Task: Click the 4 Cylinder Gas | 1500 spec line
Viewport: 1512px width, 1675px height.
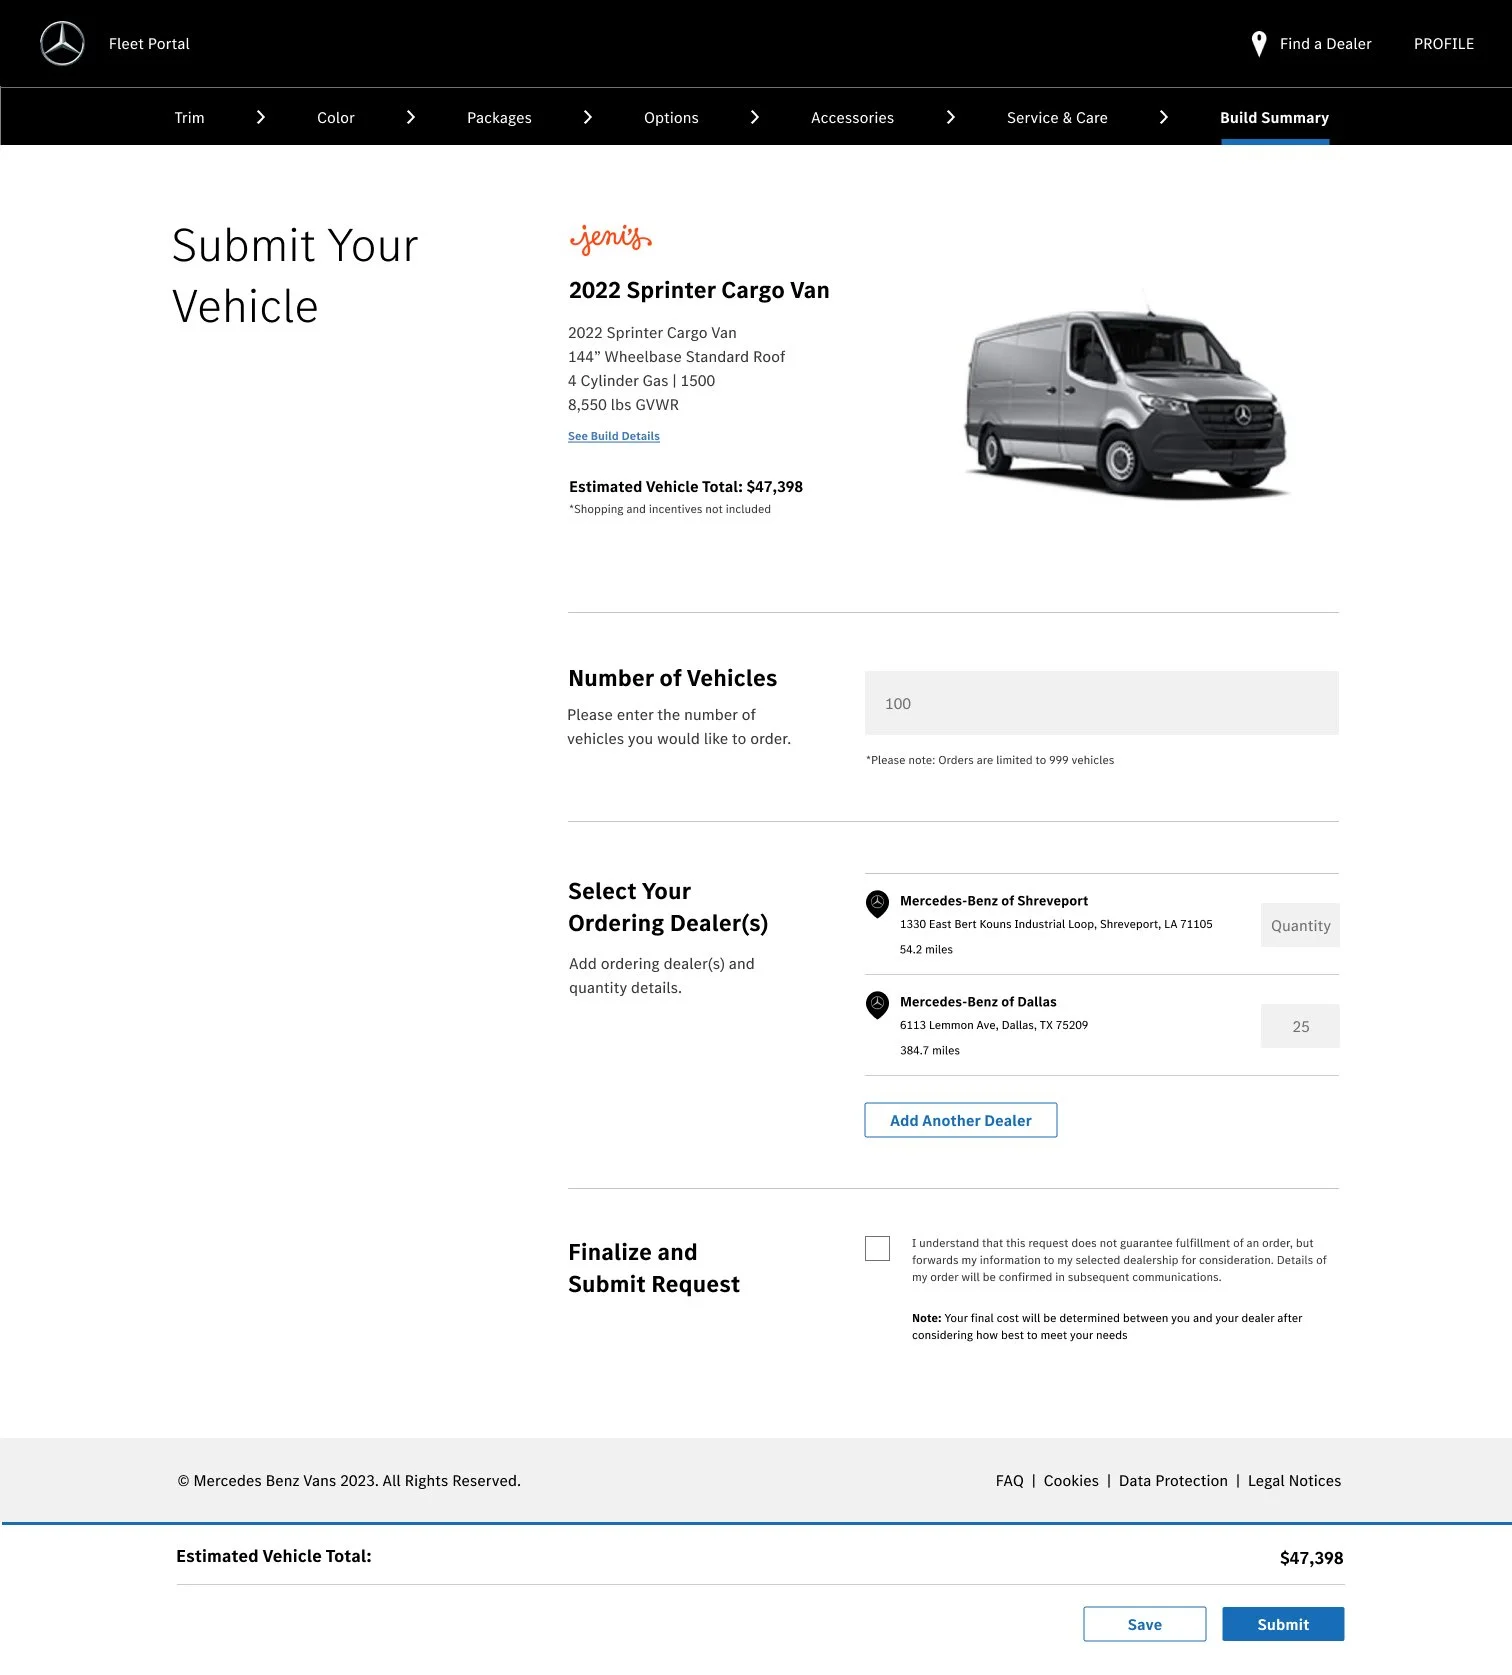Action: click(x=641, y=381)
